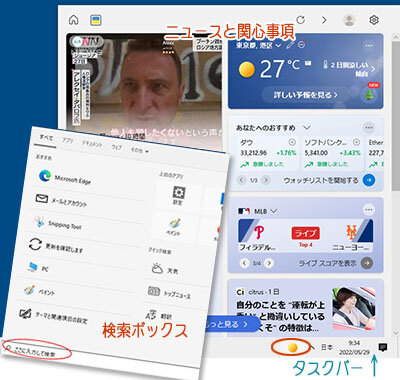Click ライブ スコアを表示 arrow button
The width and height of the screenshot is (400, 380).
367,263
